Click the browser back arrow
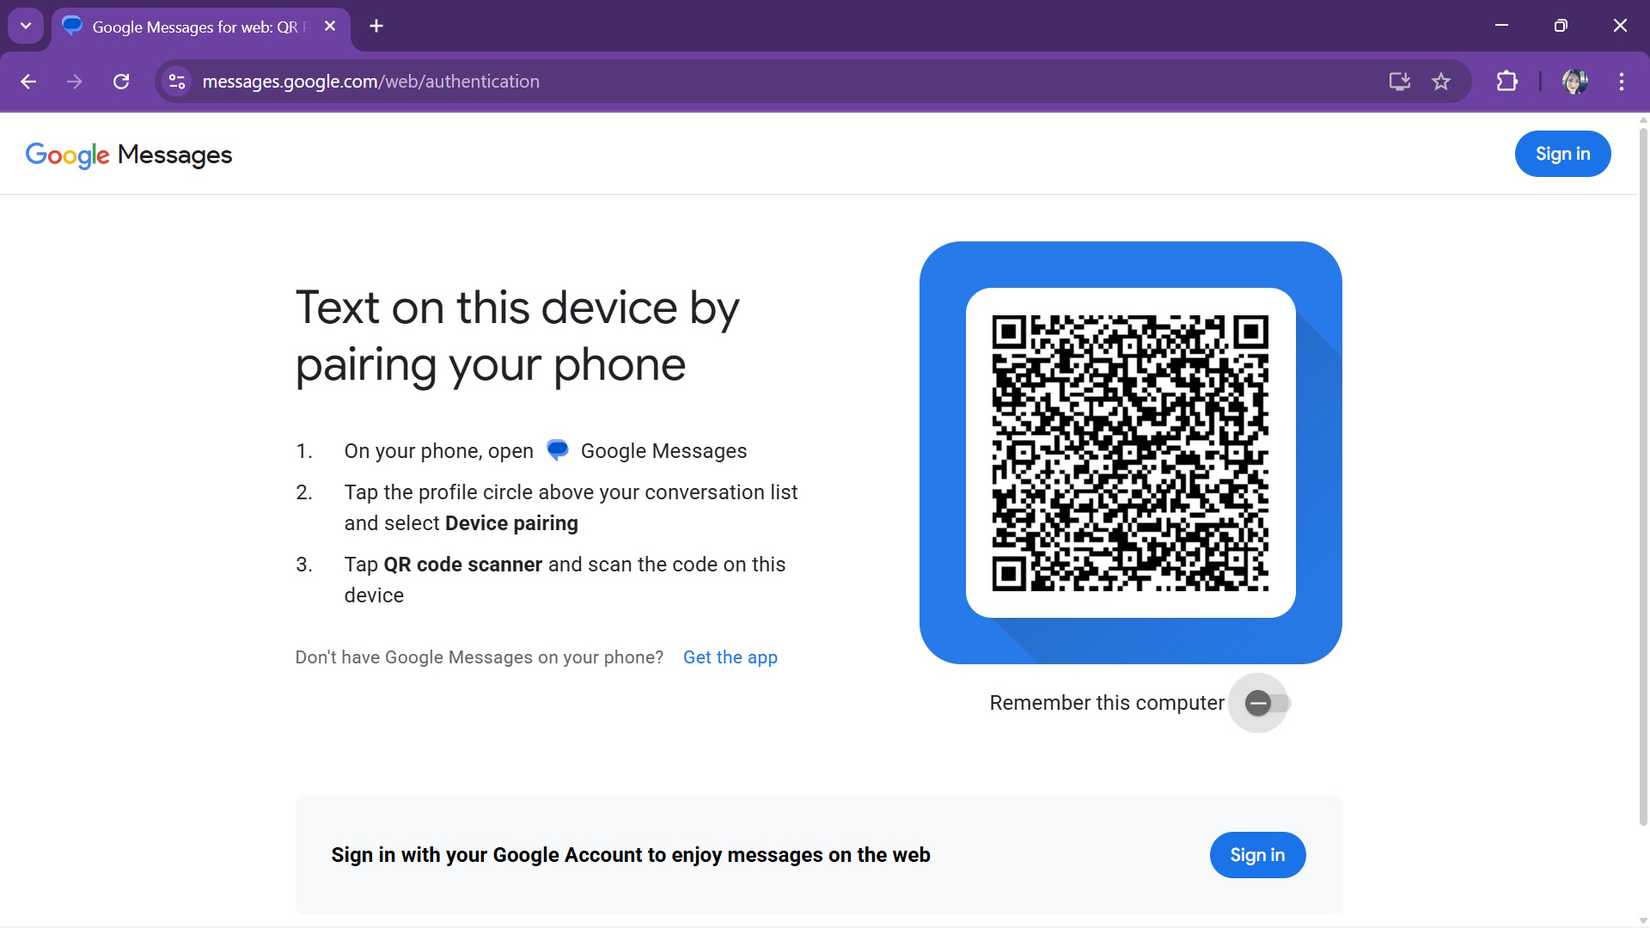 pyautogui.click(x=28, y=82)
